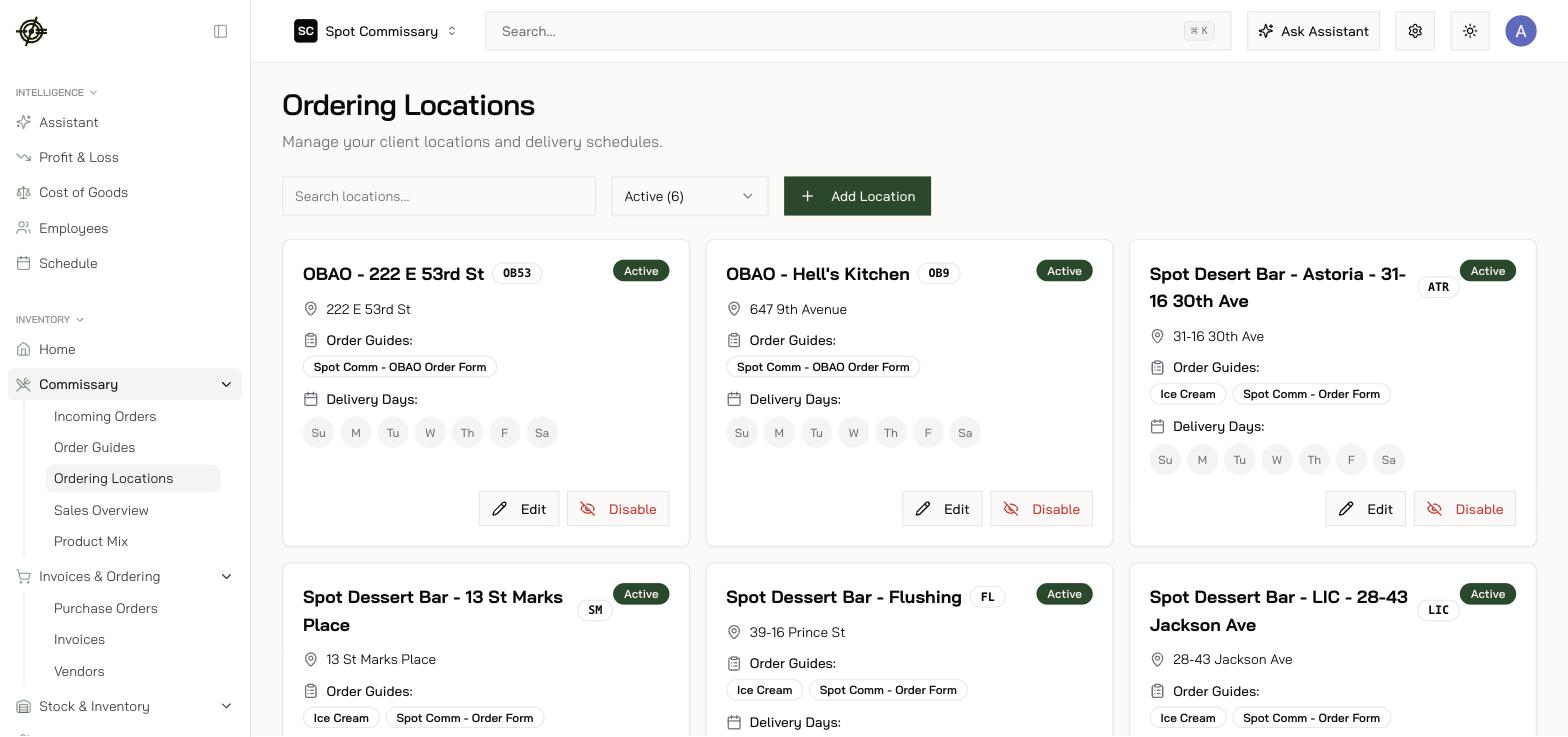
Task: Click the SC workspace badge icon
Action: (x=306, y=31)
